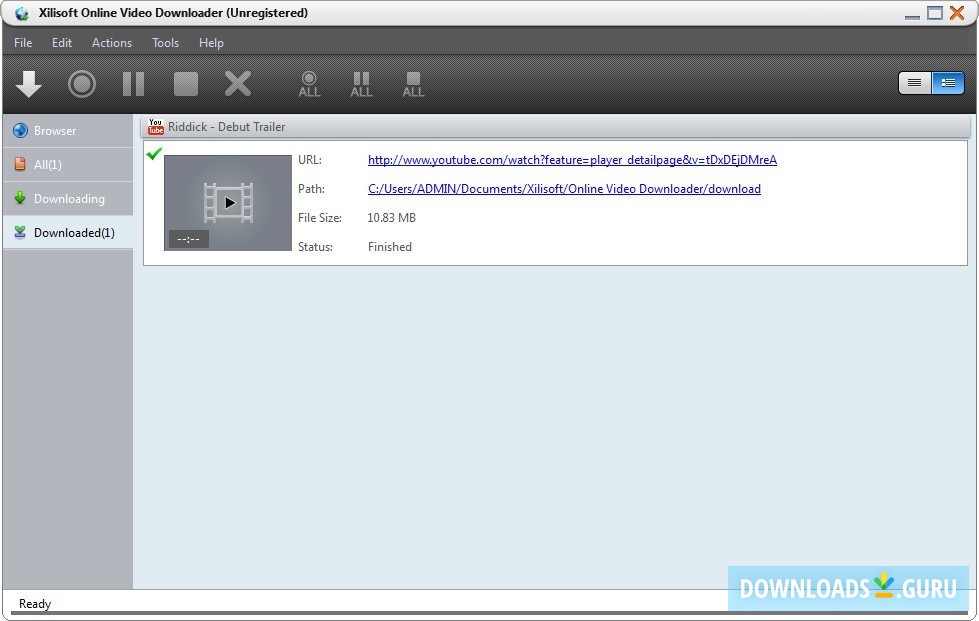
Task: Open the YouTube watch URL link
Action: pos(572,159)
